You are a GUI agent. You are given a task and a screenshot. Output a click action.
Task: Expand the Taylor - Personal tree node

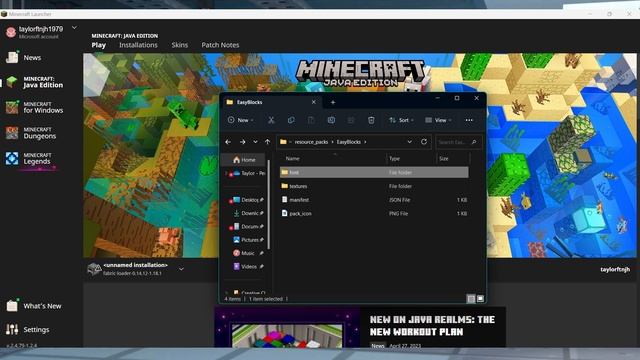227,173
